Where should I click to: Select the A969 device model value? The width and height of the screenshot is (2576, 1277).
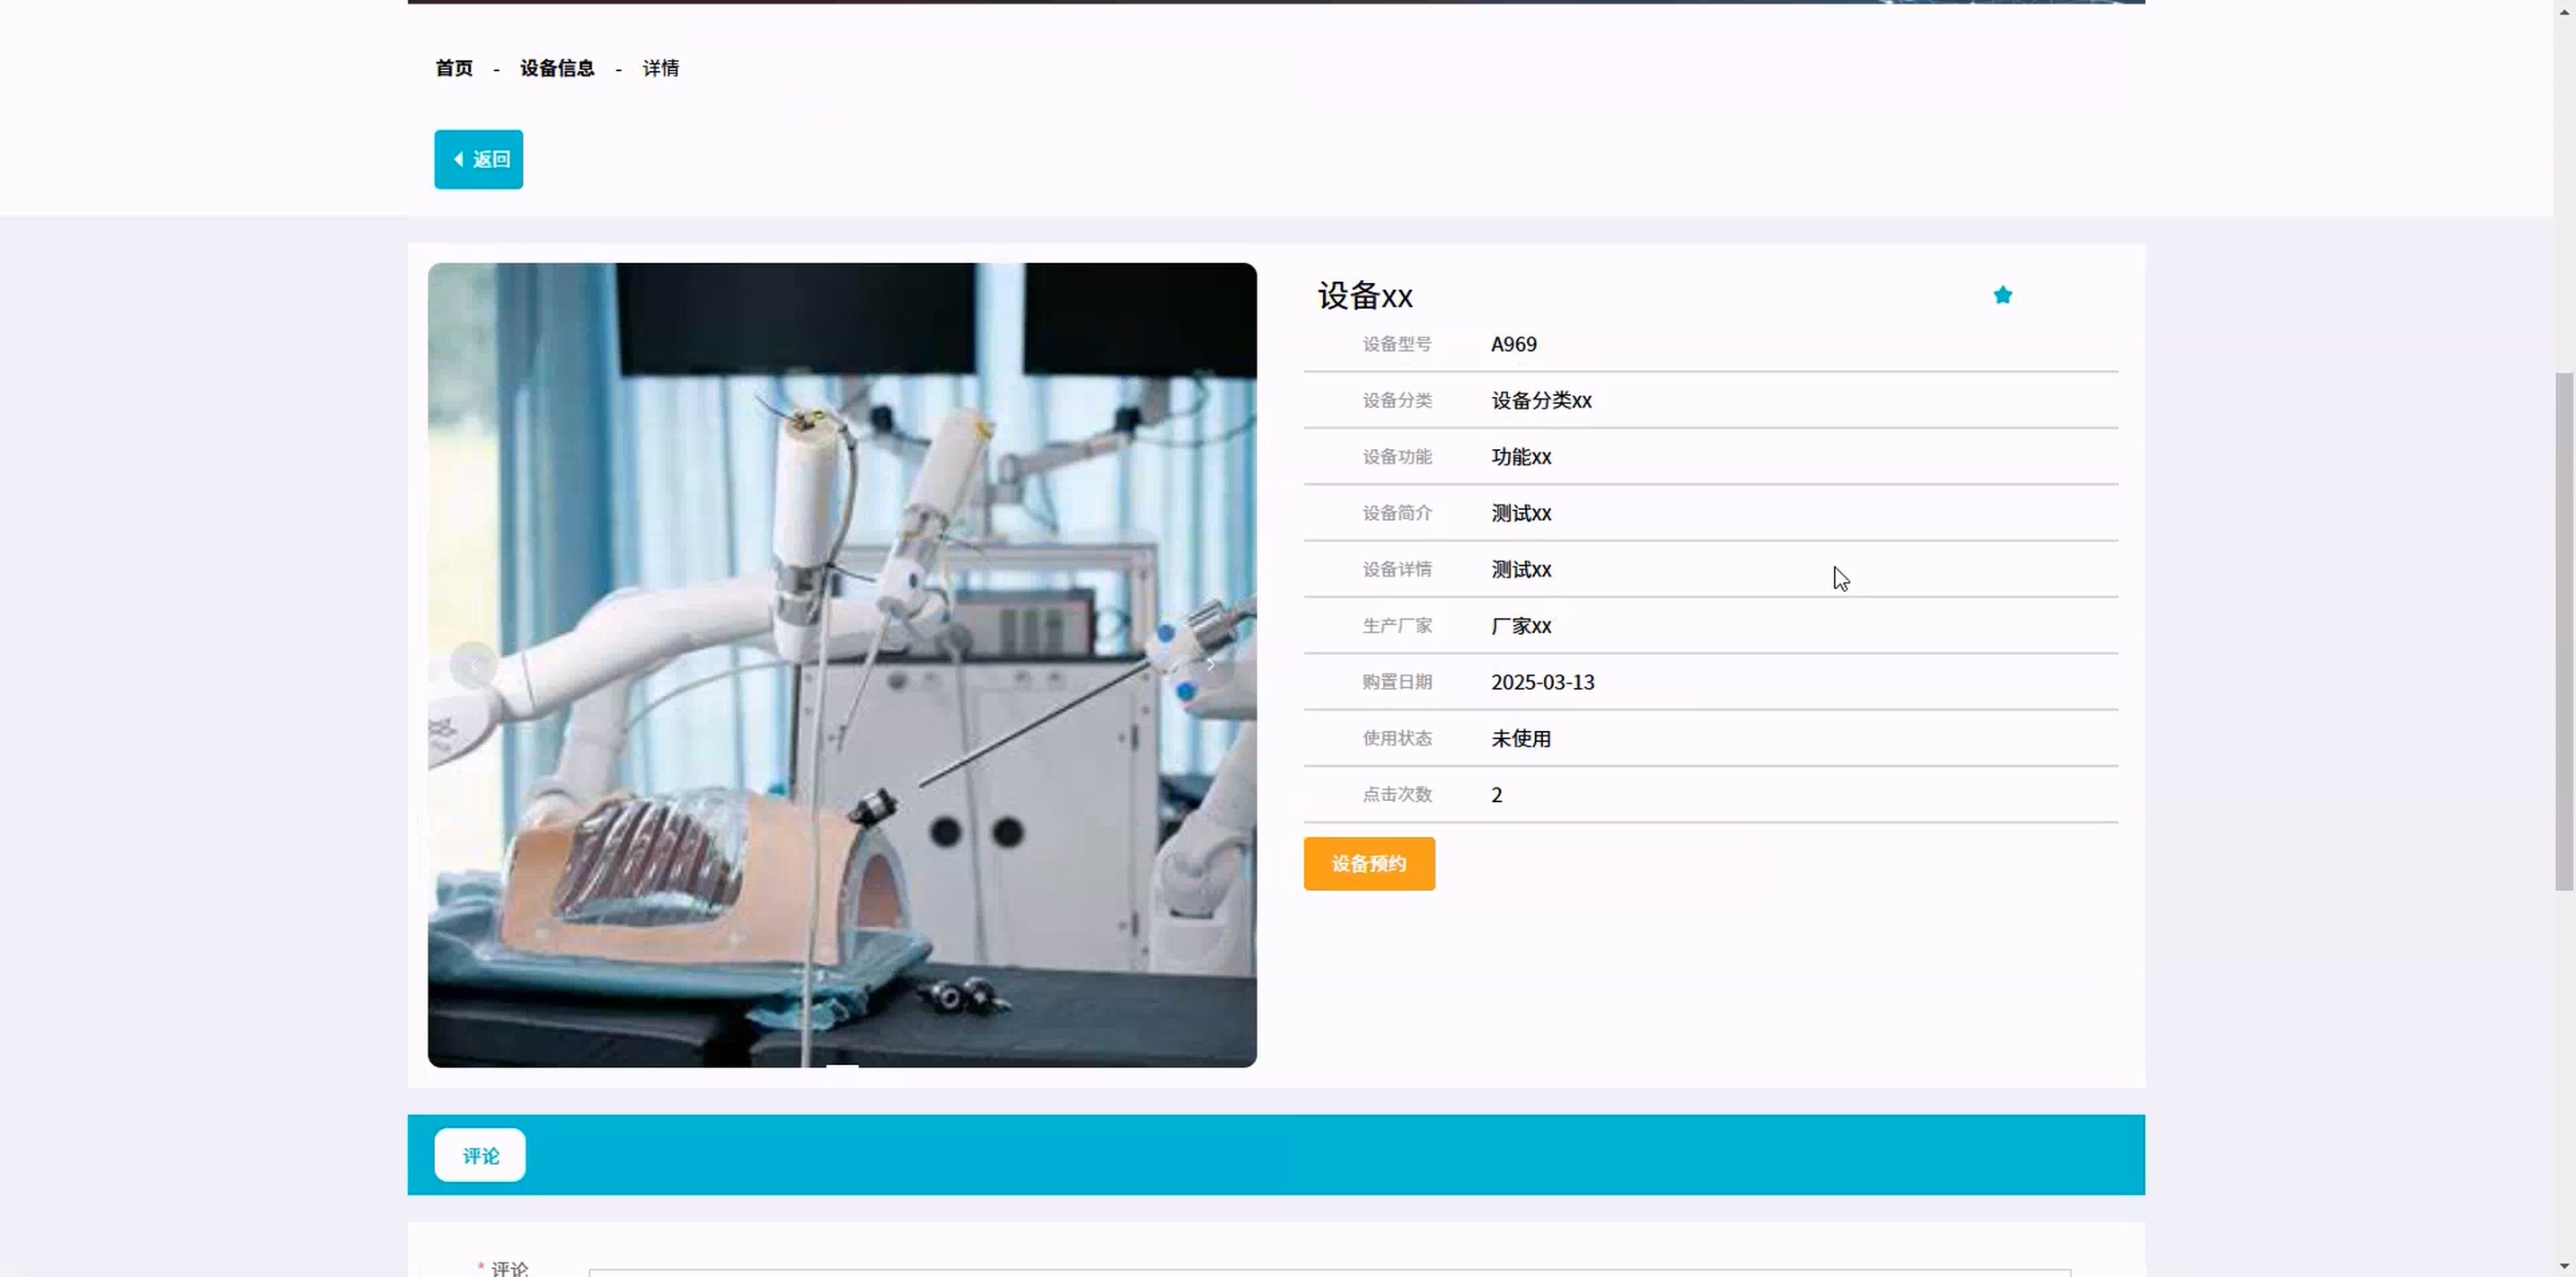1513,344
